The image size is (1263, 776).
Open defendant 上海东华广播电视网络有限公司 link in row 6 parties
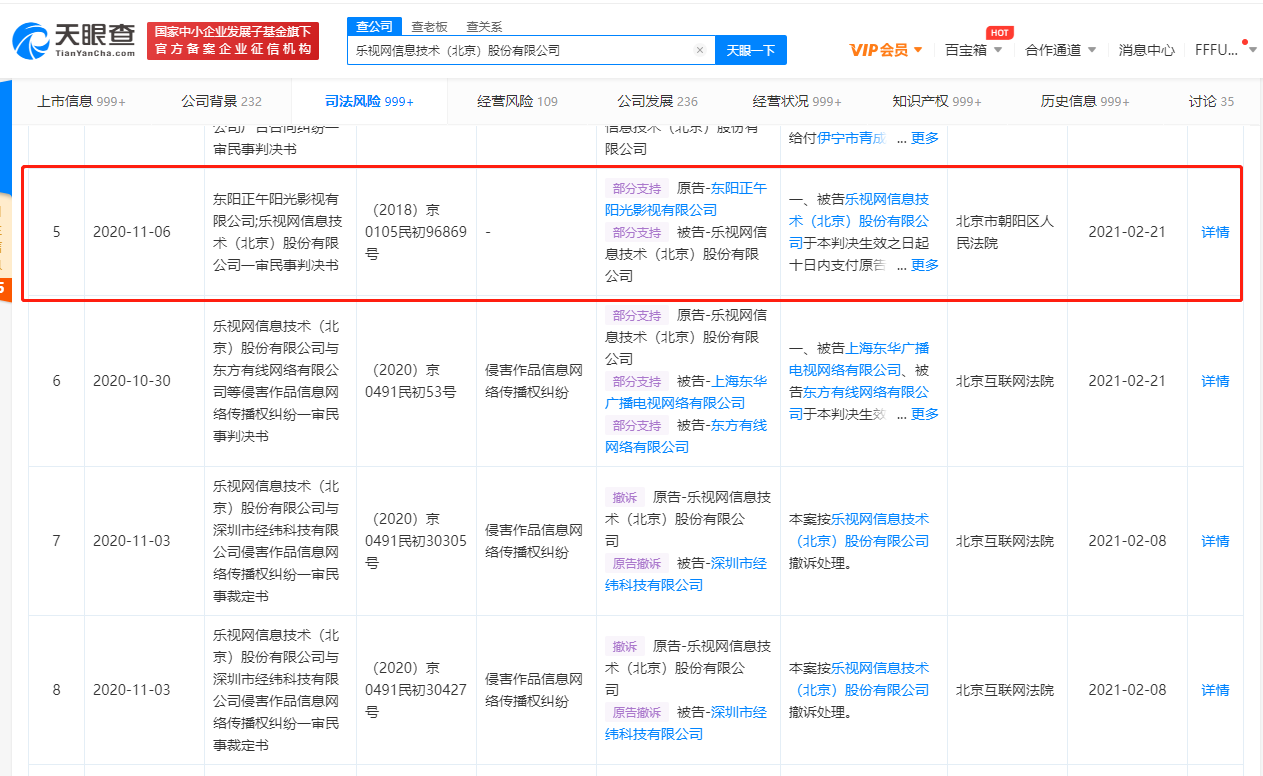[686, 392]
